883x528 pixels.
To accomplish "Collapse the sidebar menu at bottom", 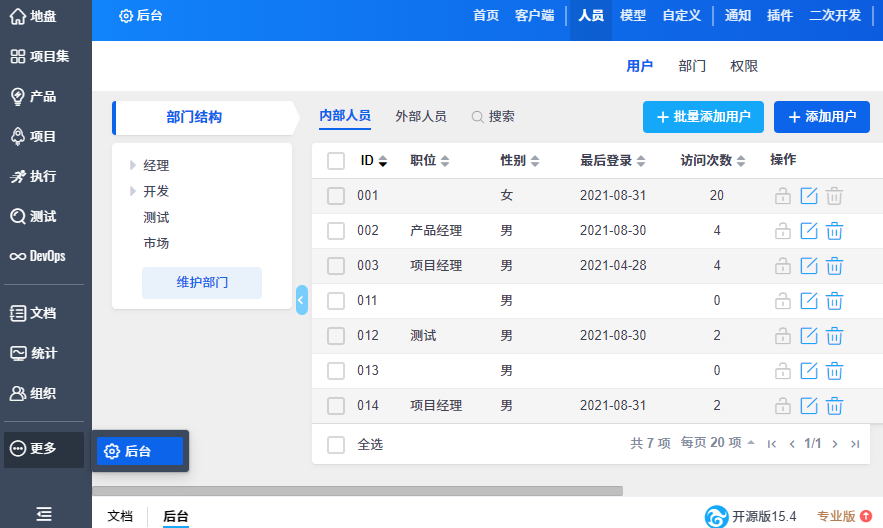I will click(x=44, y=513).
